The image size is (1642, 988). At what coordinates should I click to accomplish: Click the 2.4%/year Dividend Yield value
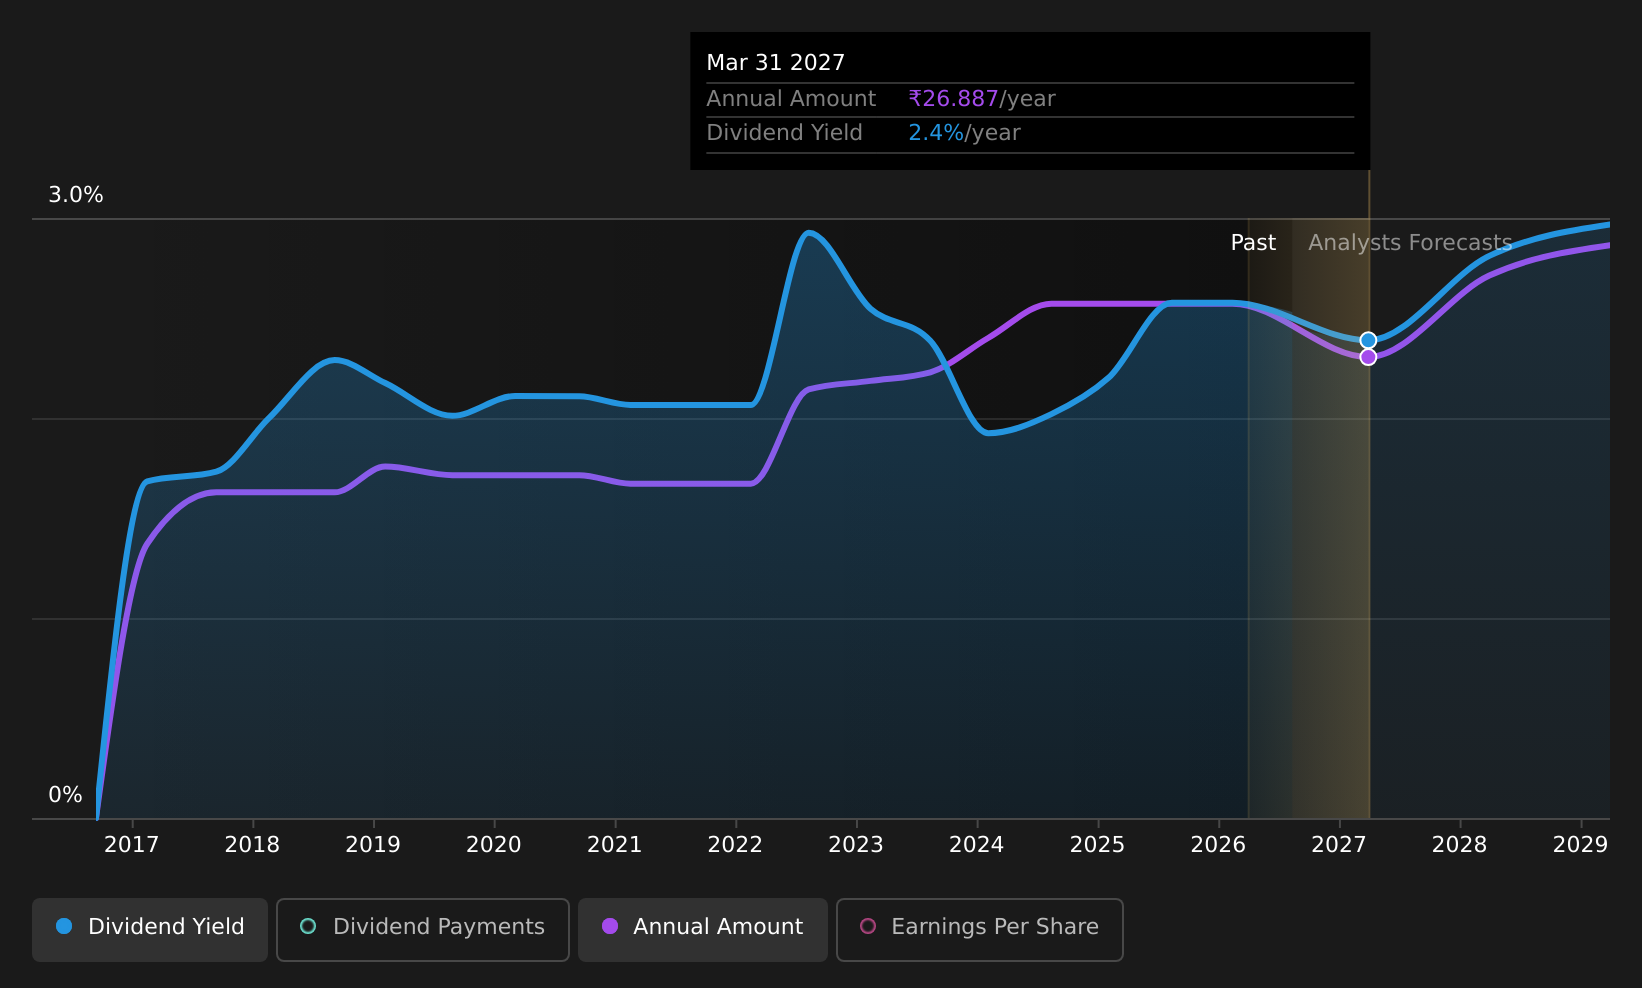pos(964,133)
